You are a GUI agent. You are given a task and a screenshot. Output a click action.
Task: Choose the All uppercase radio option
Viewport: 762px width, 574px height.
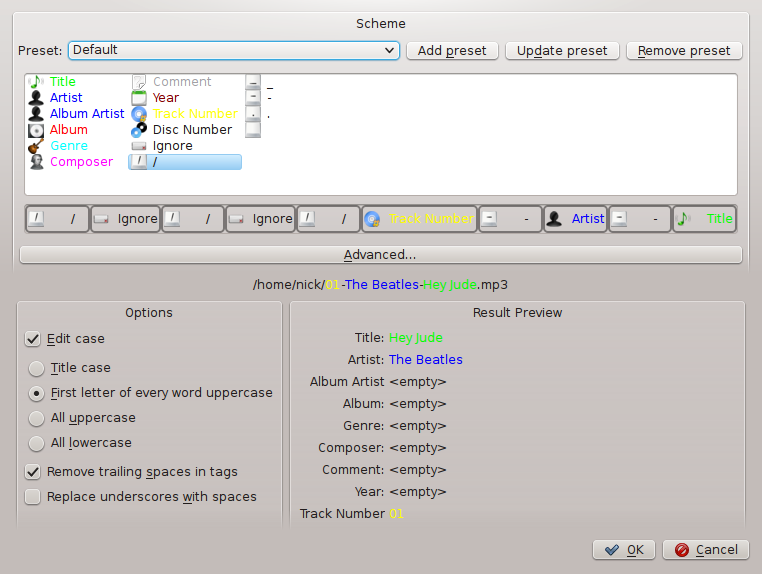click(37, 418)
